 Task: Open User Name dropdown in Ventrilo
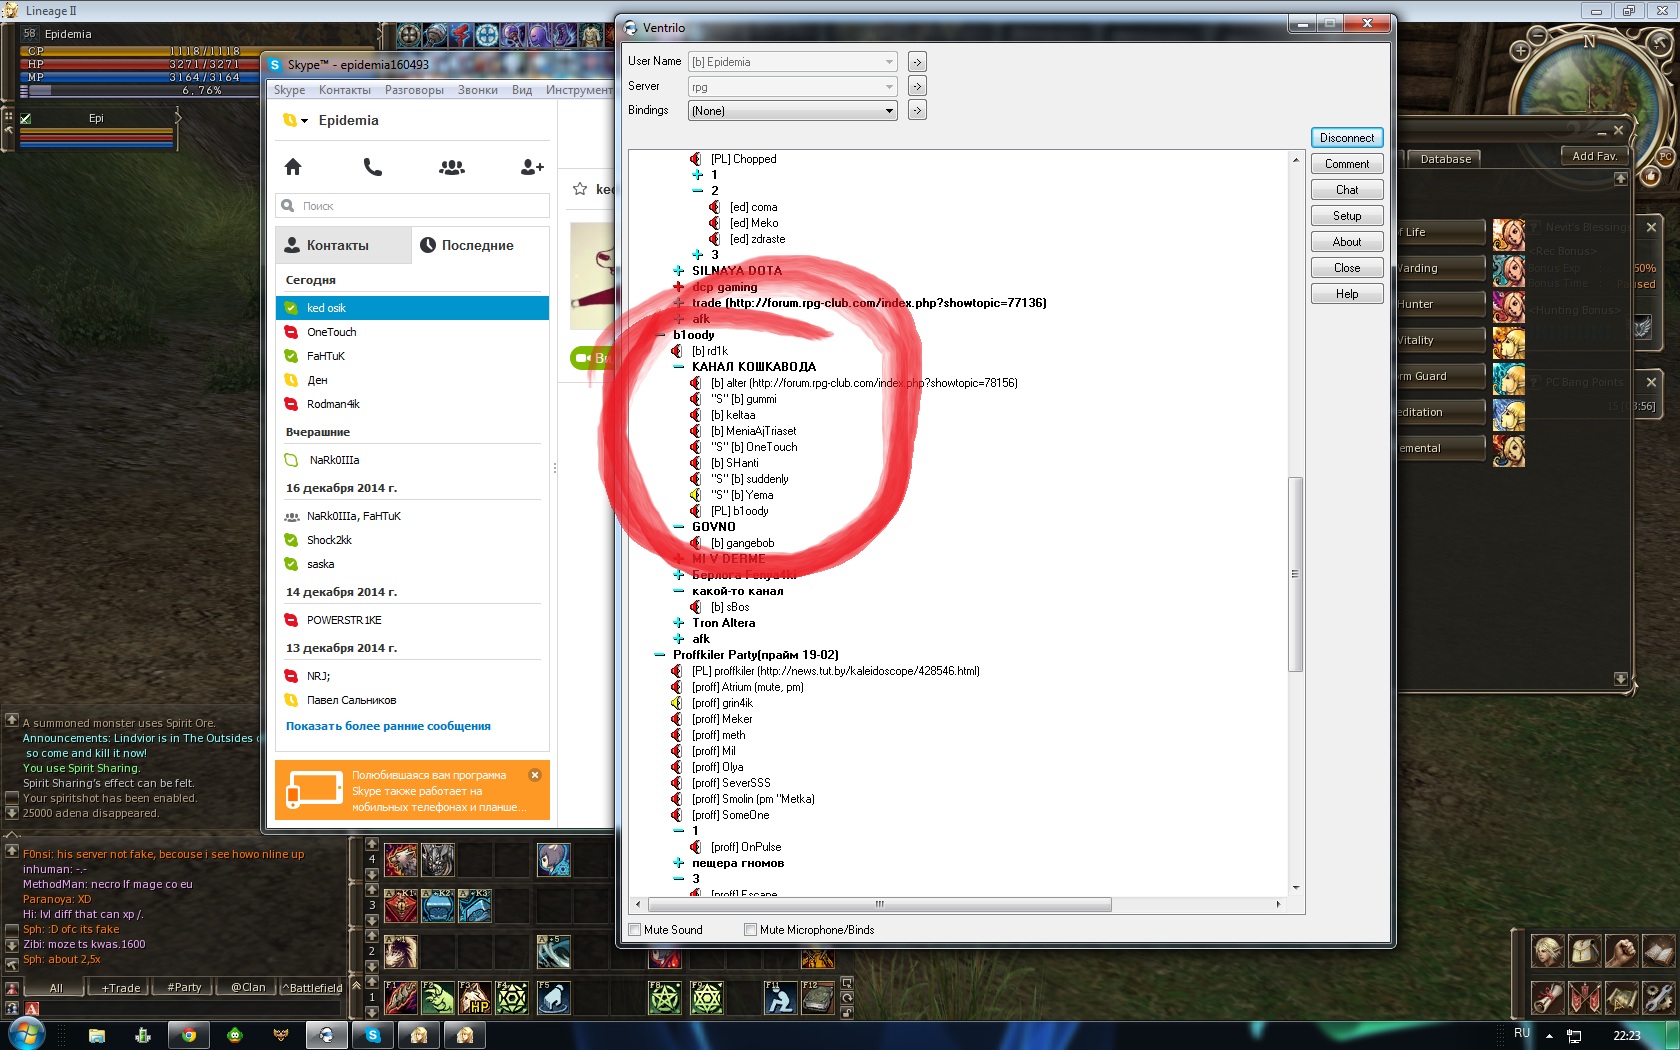tap(888, 62)
